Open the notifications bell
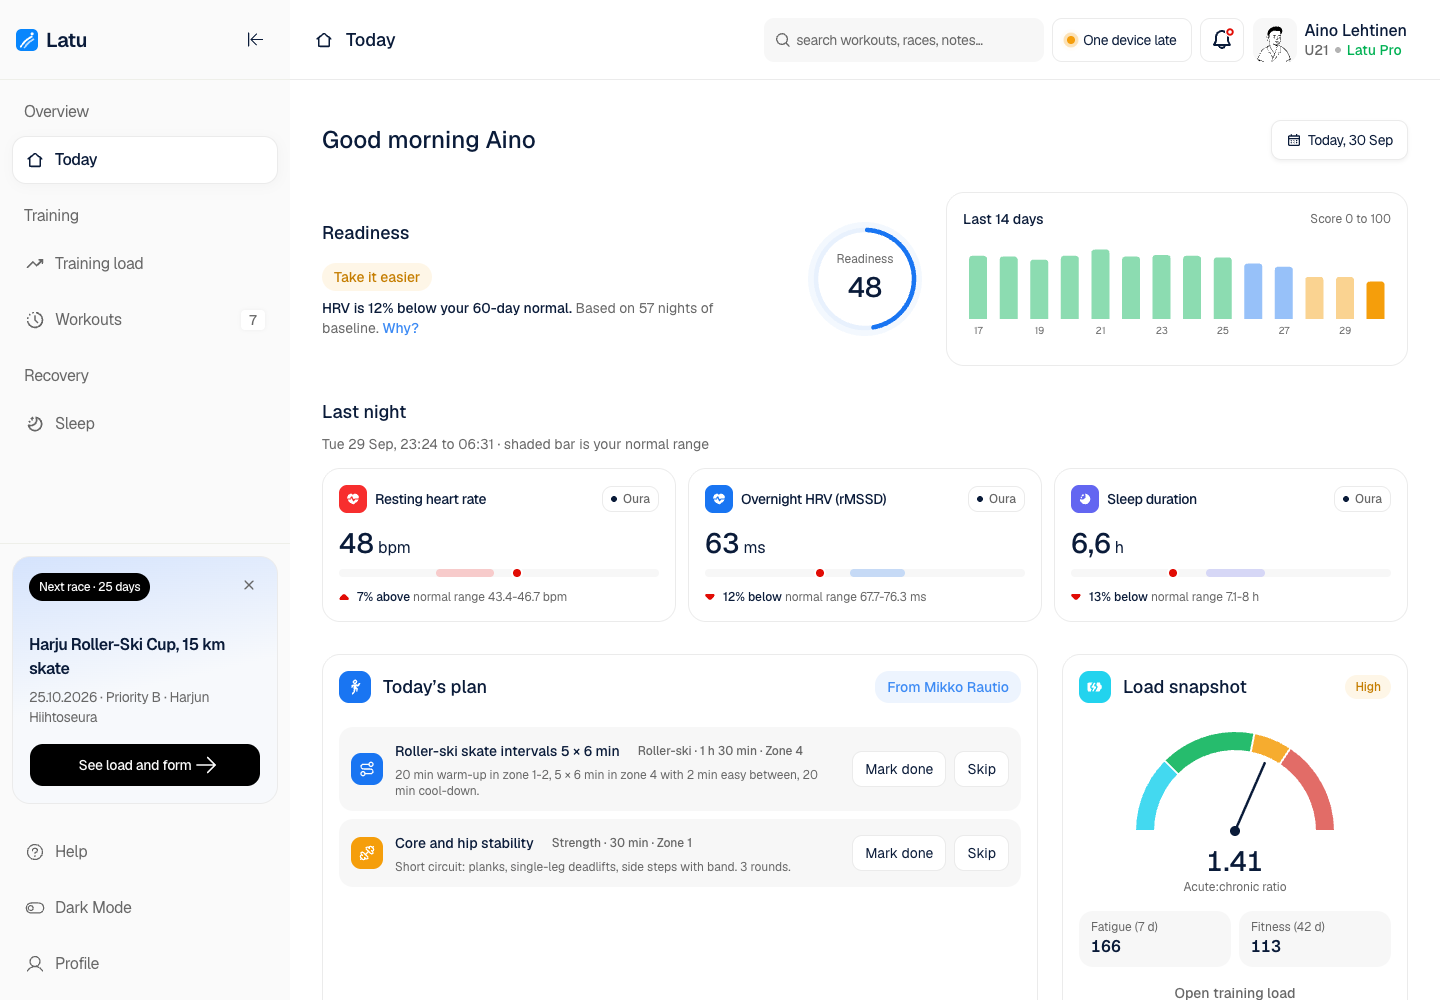 click(x=1222, y=40)
